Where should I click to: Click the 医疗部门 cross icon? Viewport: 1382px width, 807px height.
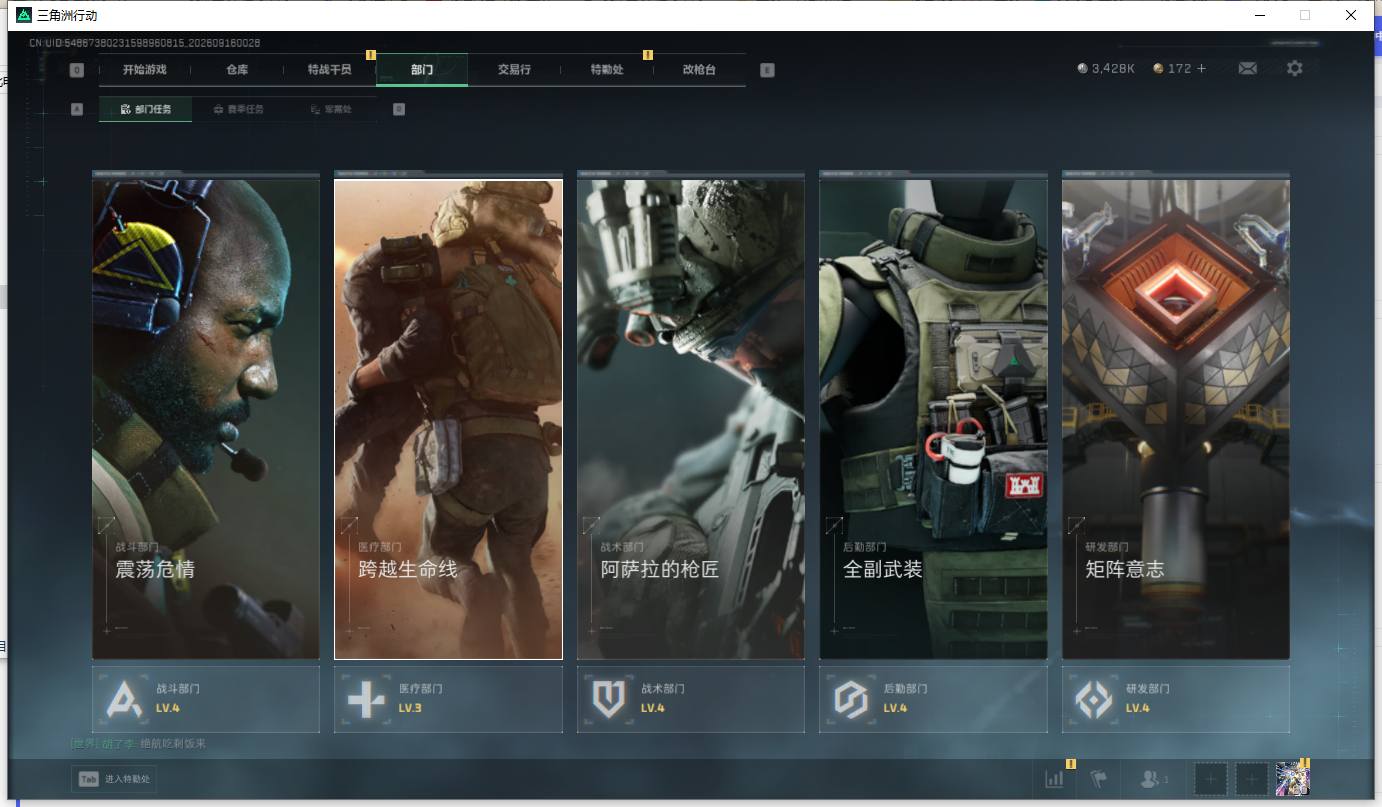pyautogui.click(x=366, y=699)
